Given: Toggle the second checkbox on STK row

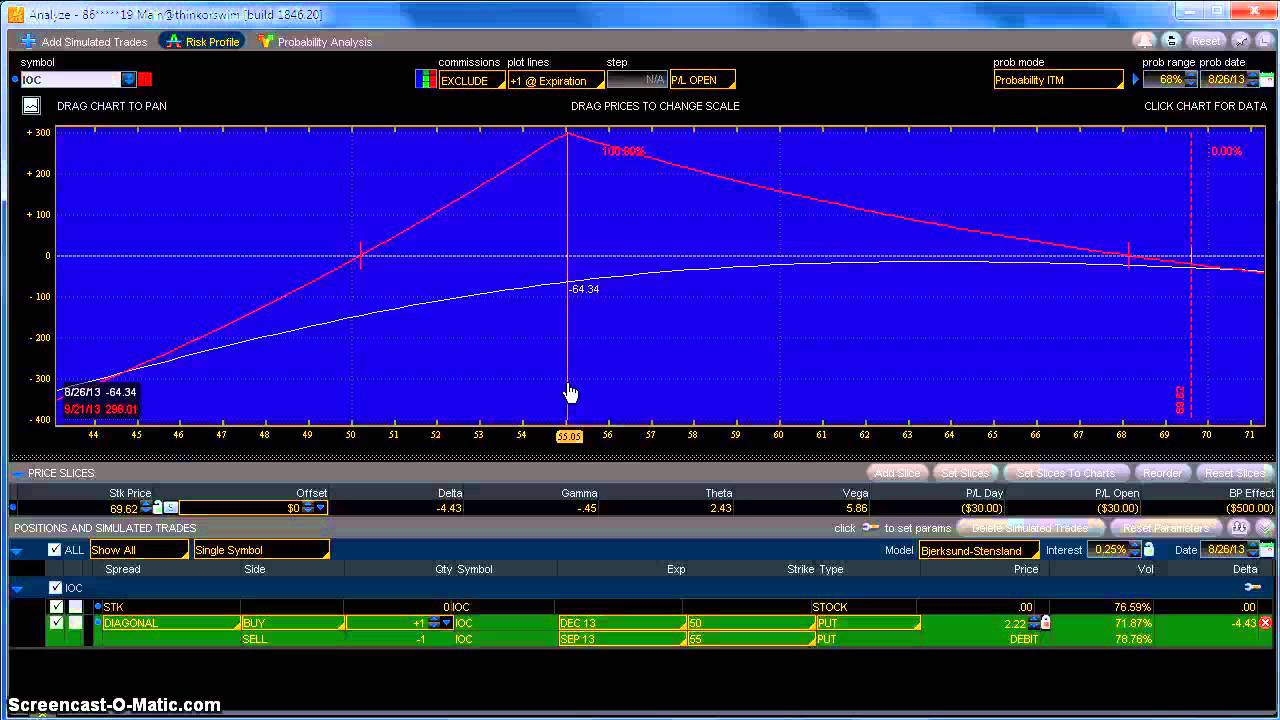Looking at the screenshot, I should tap(75, 607).
